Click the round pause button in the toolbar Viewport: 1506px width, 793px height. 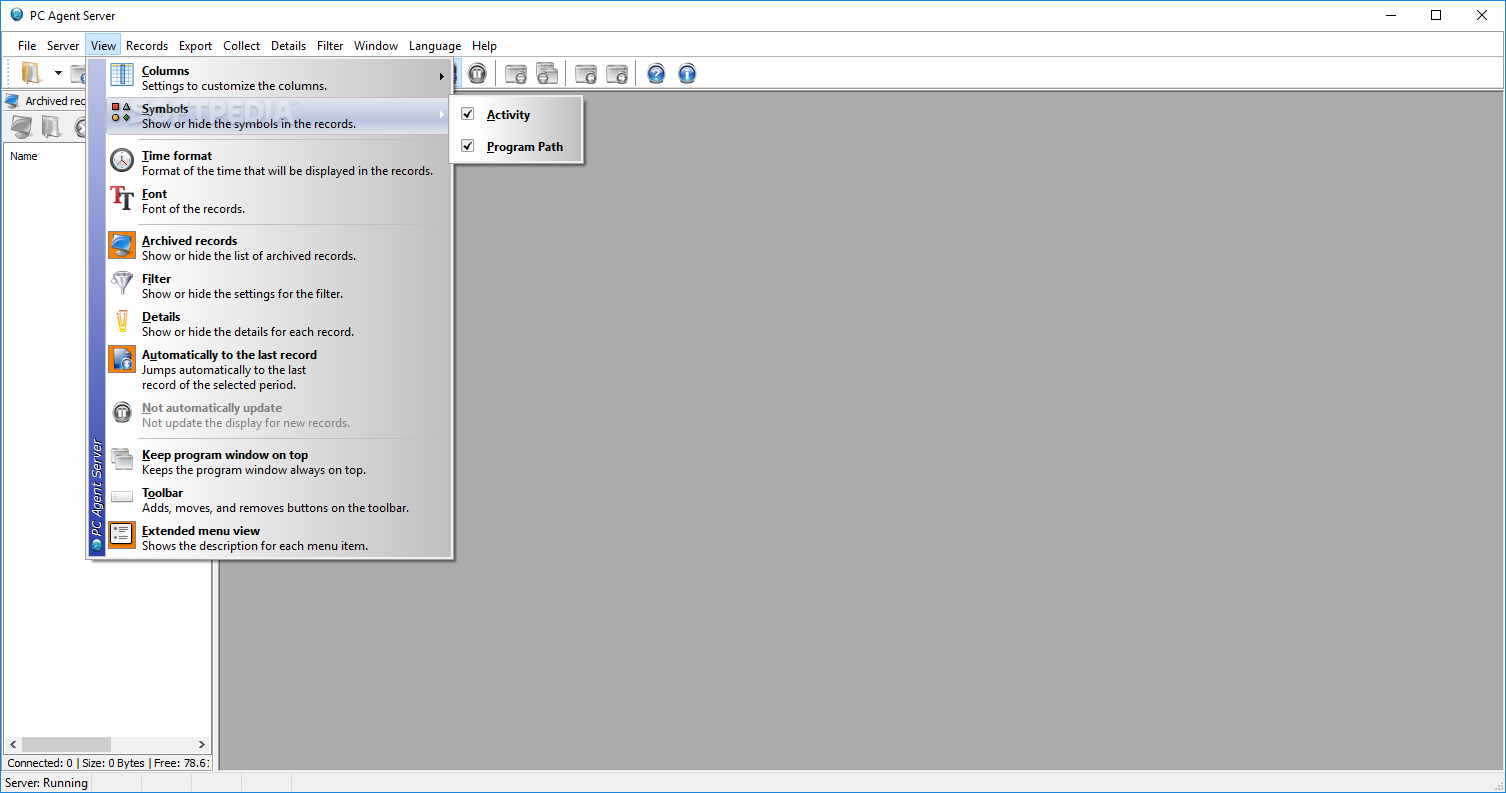(x=477, y=73)
